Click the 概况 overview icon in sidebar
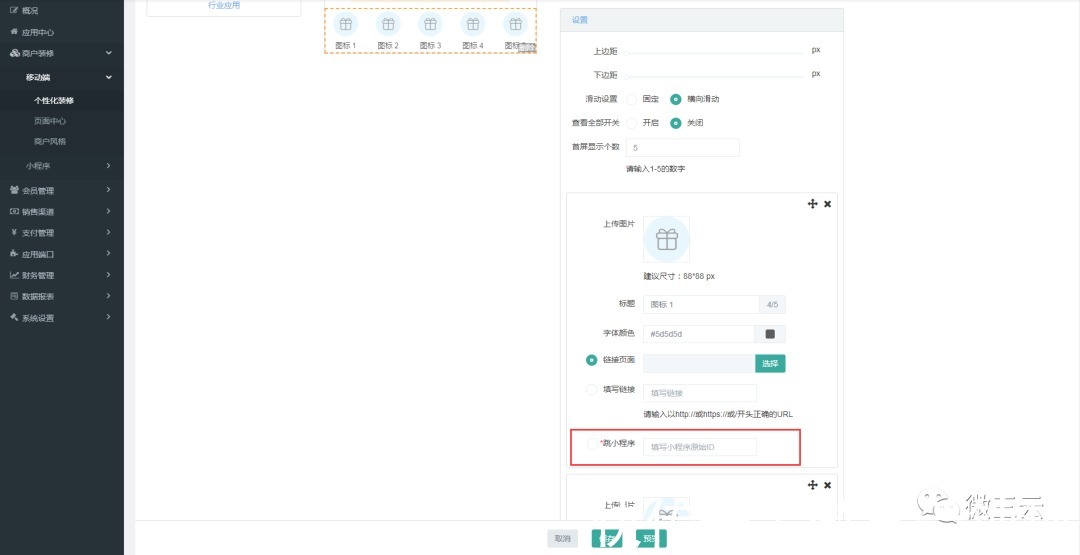 point(14,10)
